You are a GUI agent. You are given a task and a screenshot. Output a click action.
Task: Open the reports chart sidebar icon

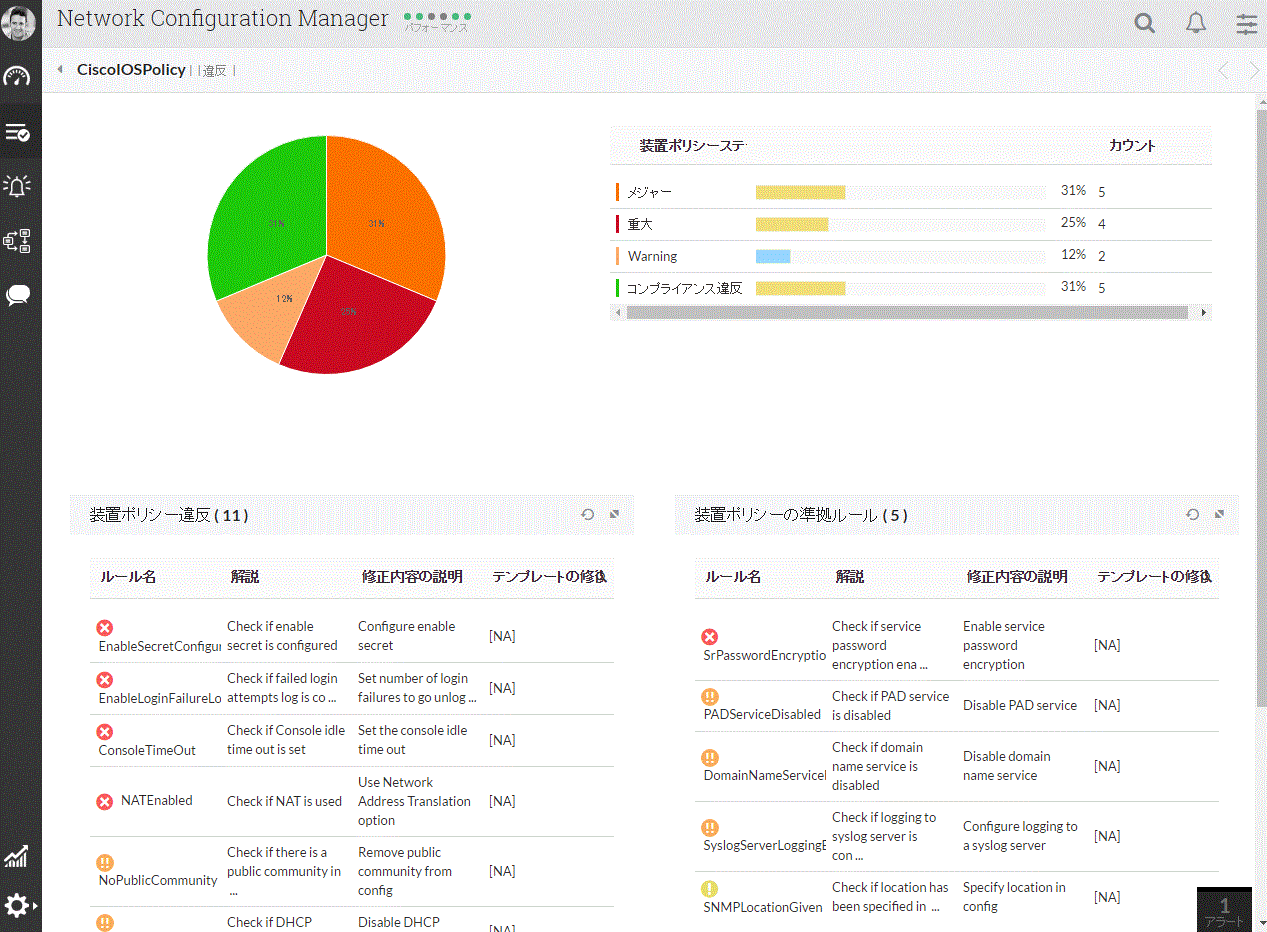point(17,856)
